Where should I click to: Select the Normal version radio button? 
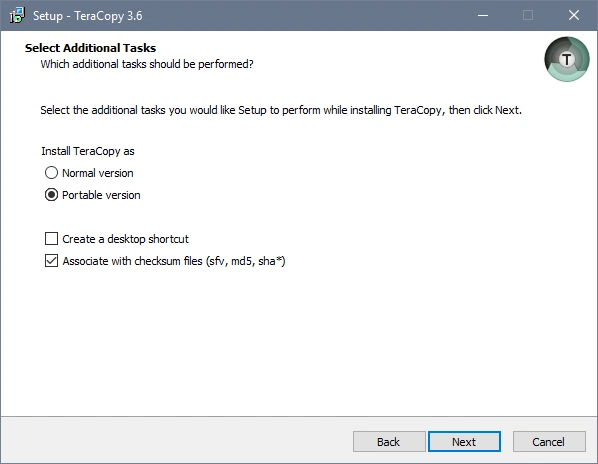tap(51, 173)
